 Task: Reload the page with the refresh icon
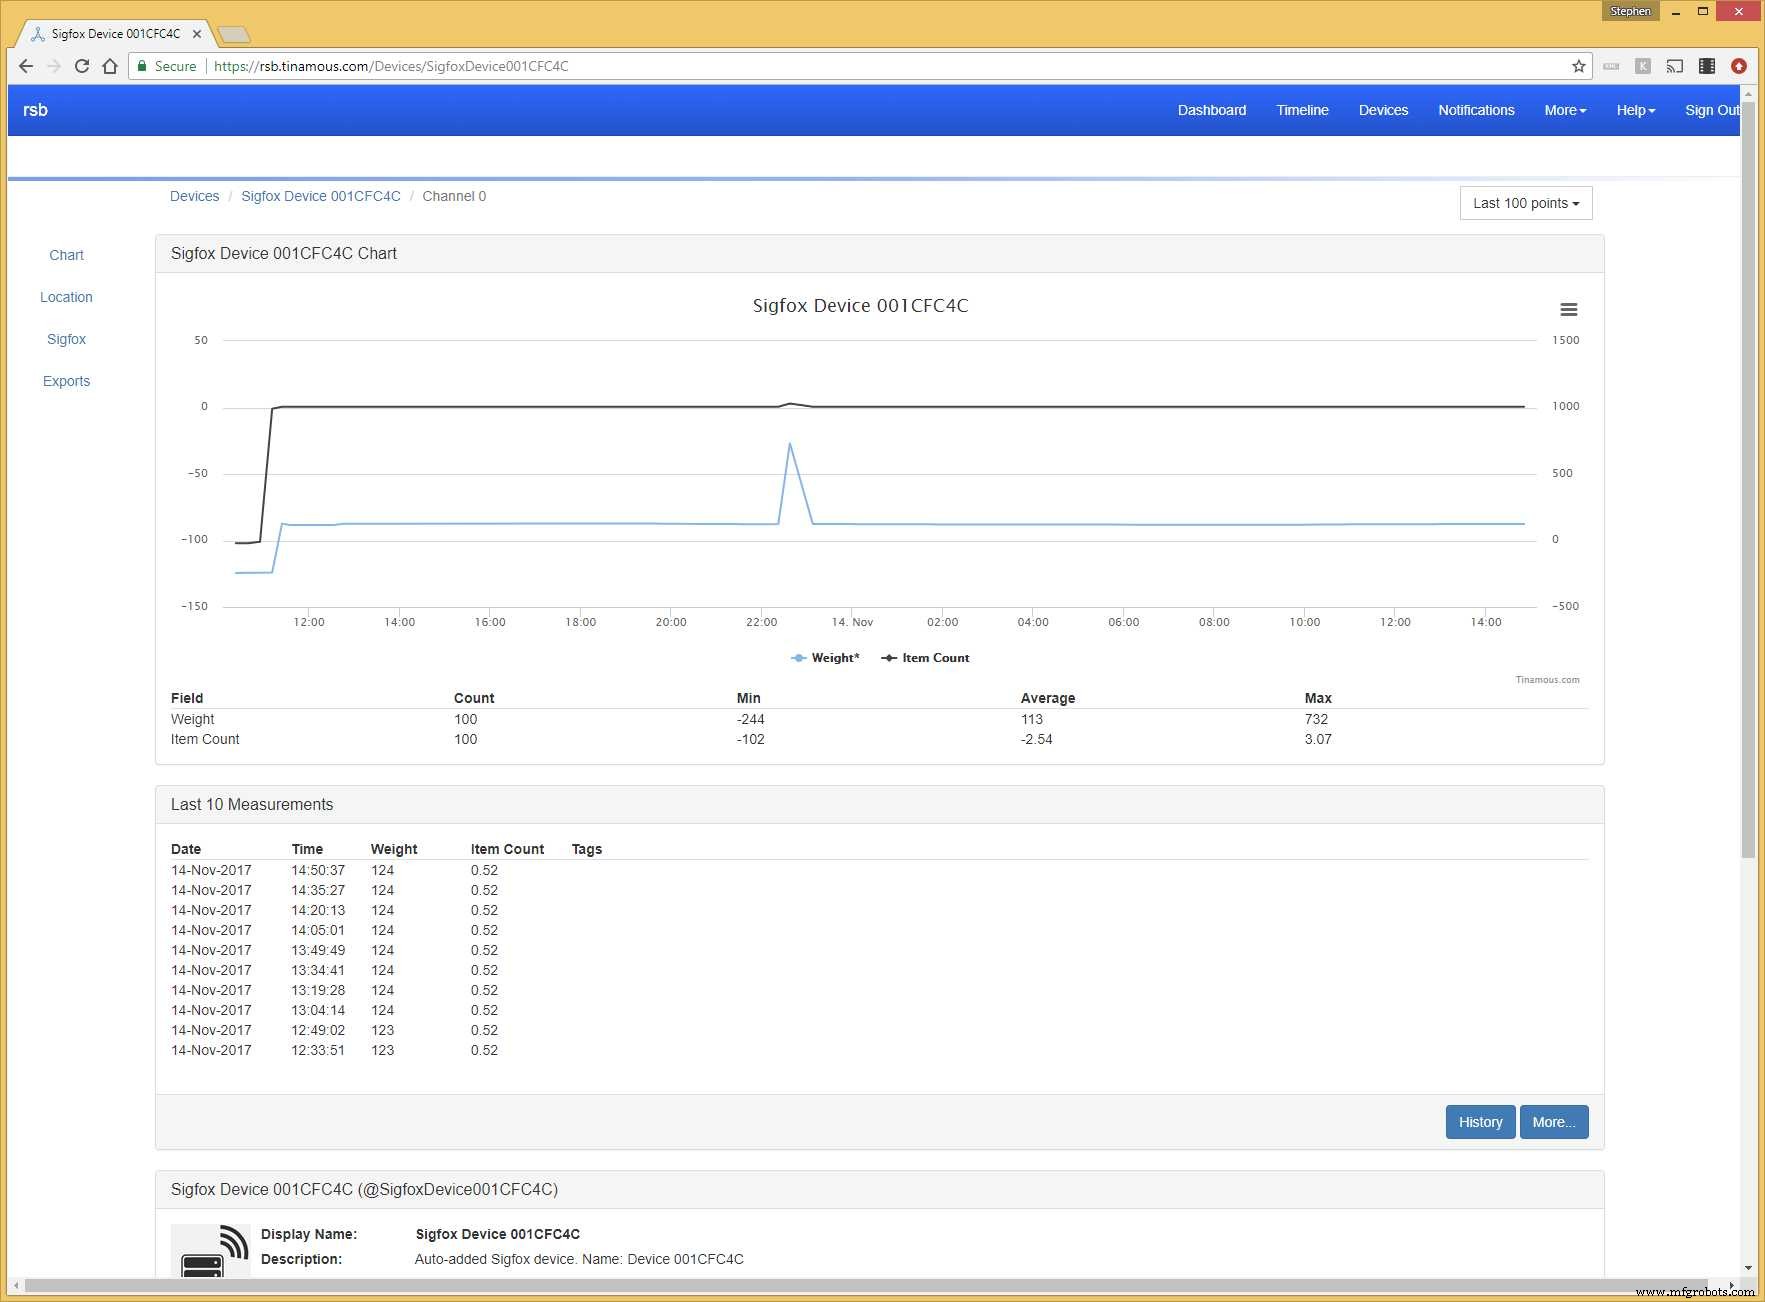[x=82, y=66]
